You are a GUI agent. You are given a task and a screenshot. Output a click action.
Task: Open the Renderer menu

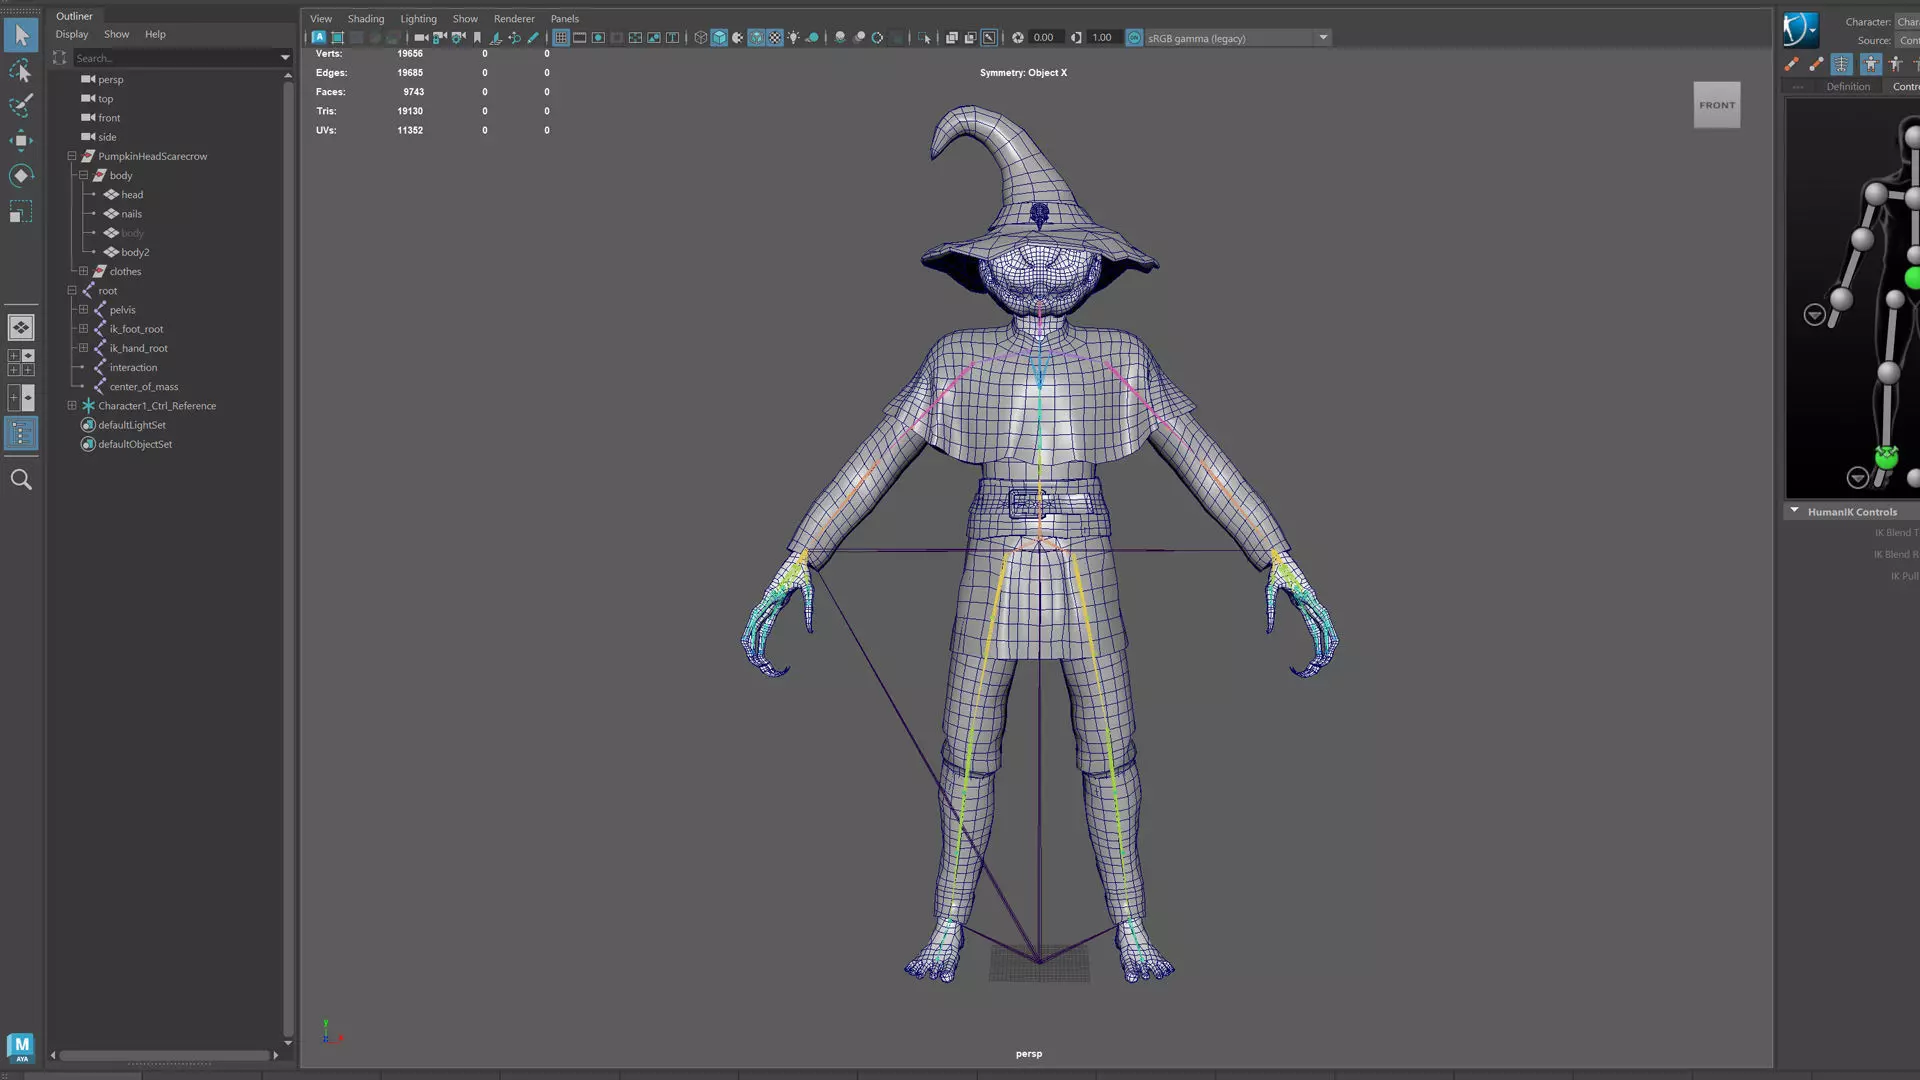514,19
